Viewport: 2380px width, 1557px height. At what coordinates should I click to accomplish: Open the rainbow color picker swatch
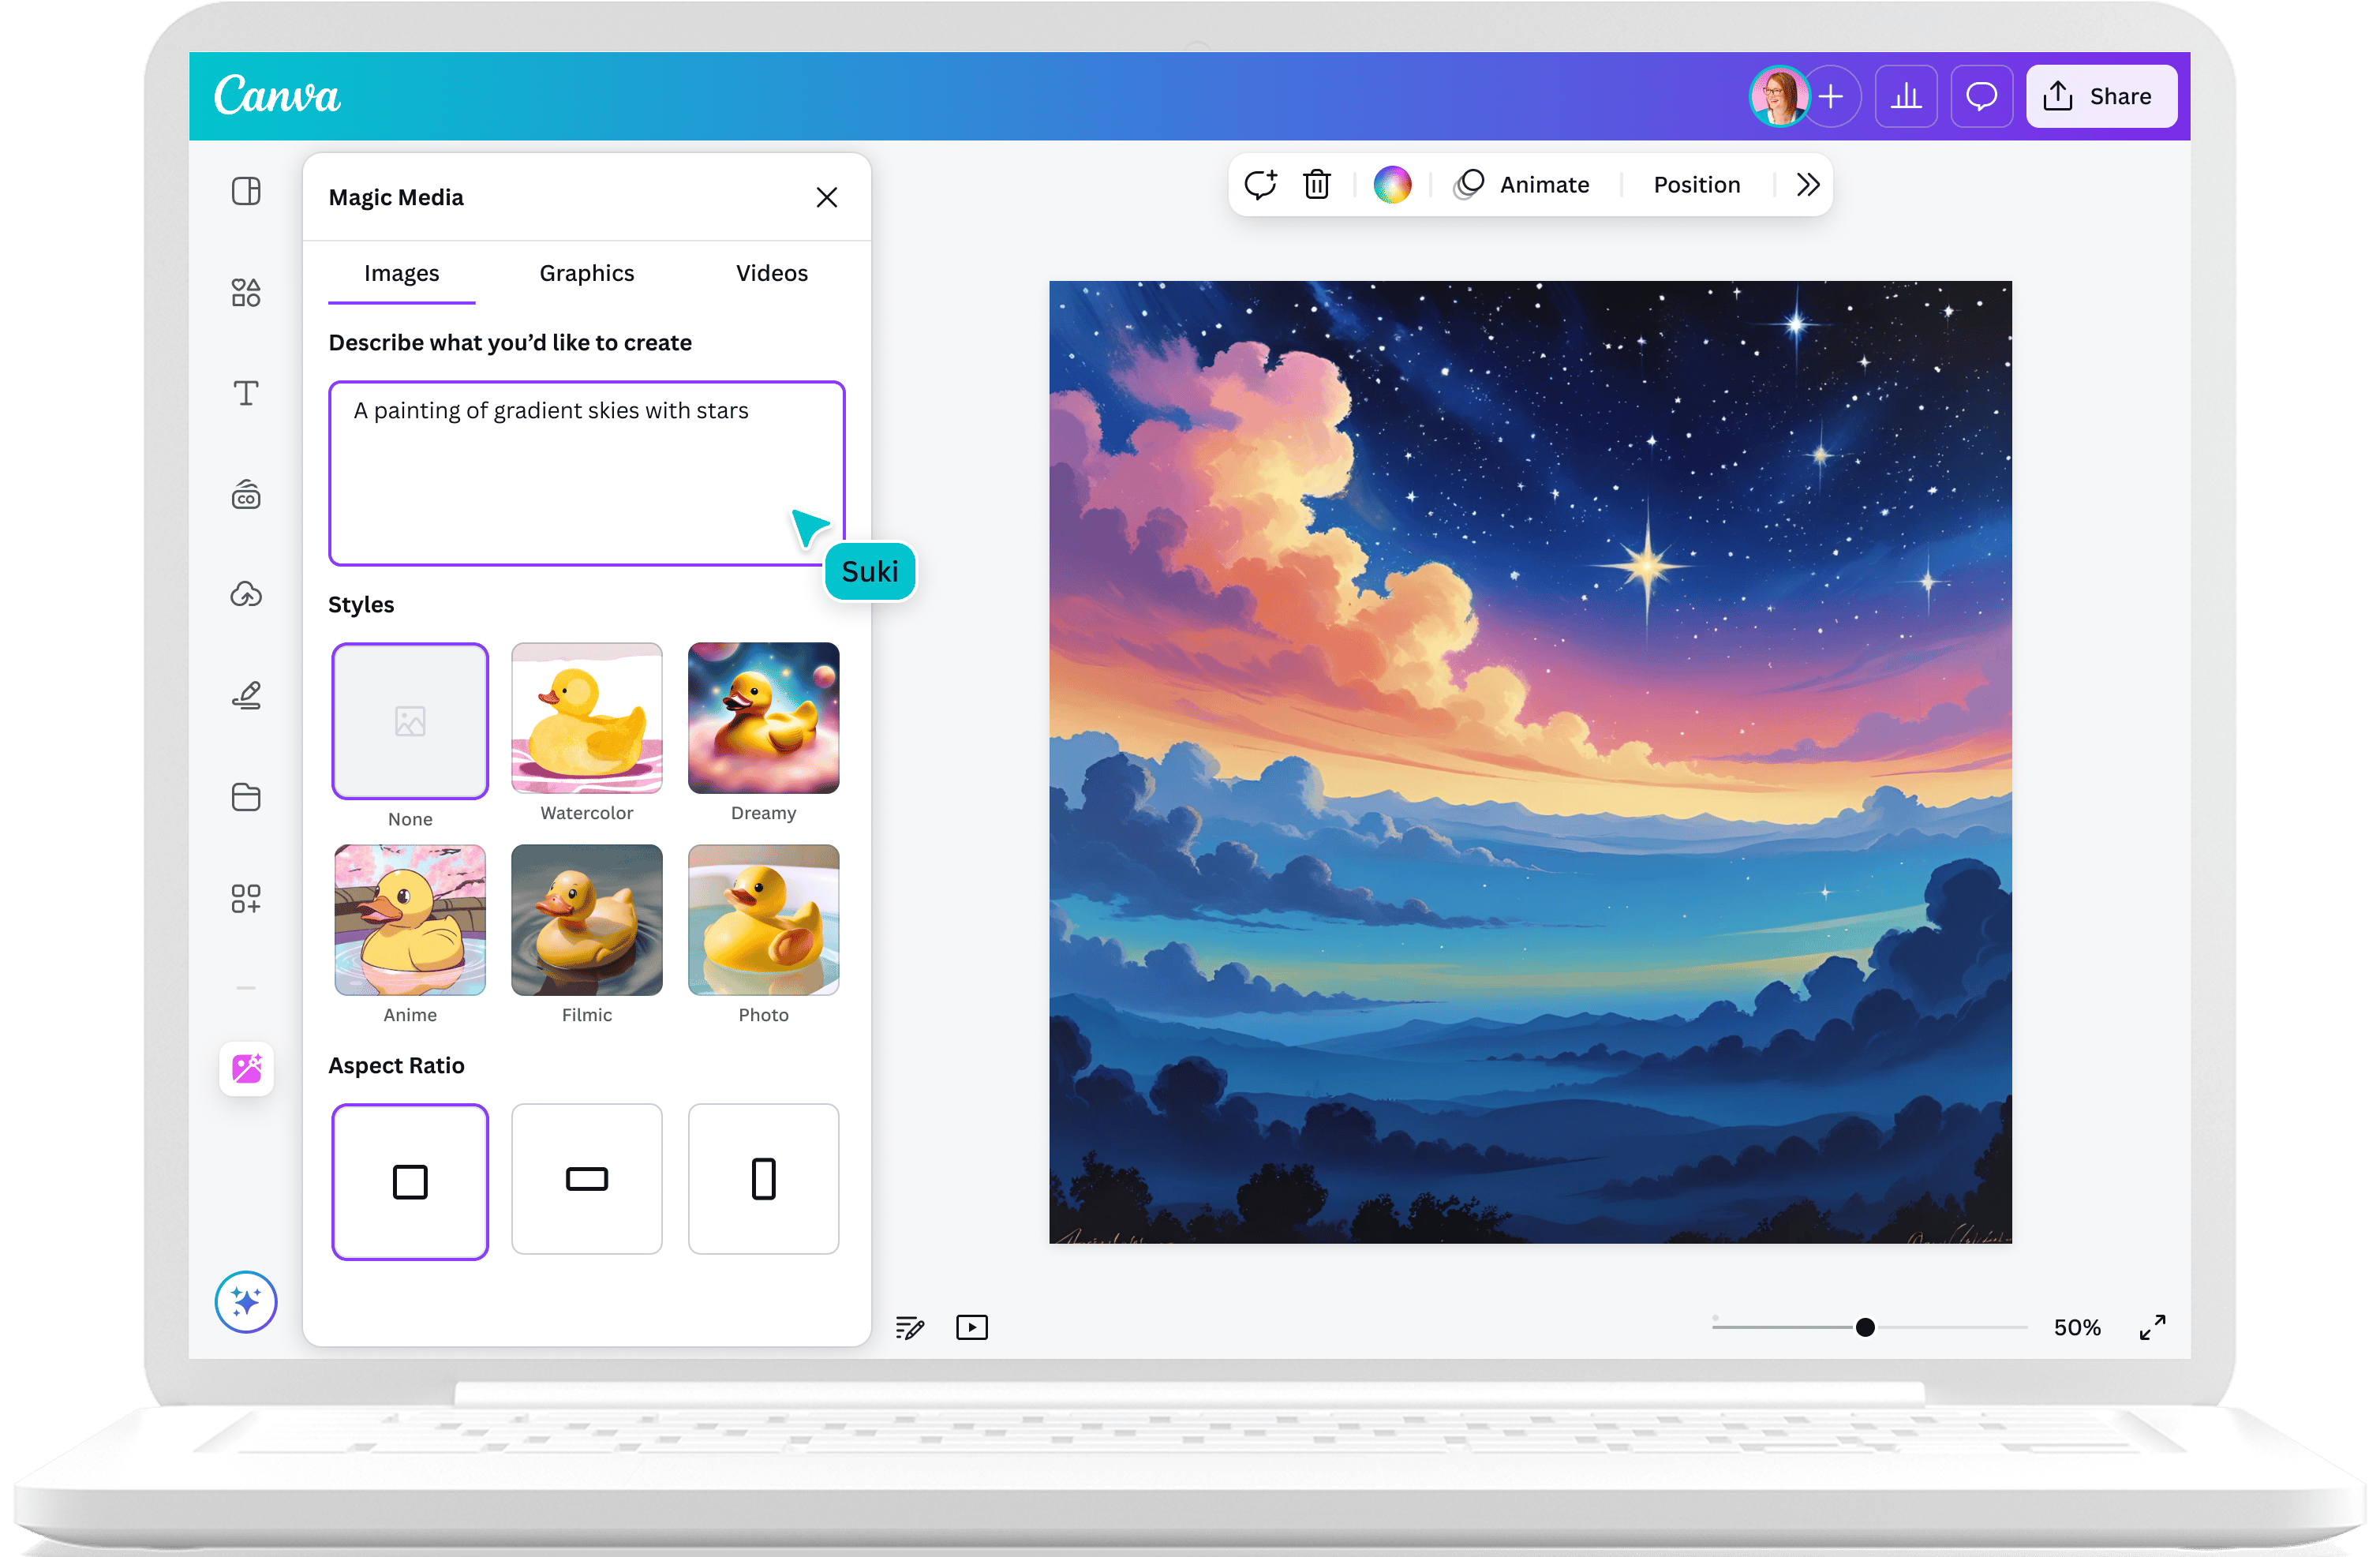1392,185
